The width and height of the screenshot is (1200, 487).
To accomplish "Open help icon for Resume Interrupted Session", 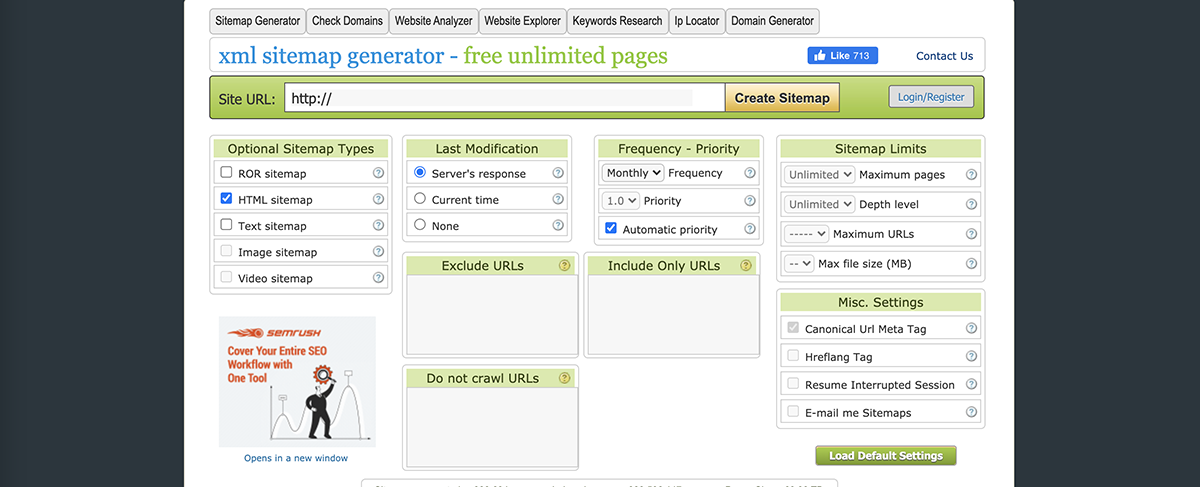I will point(971,384).
